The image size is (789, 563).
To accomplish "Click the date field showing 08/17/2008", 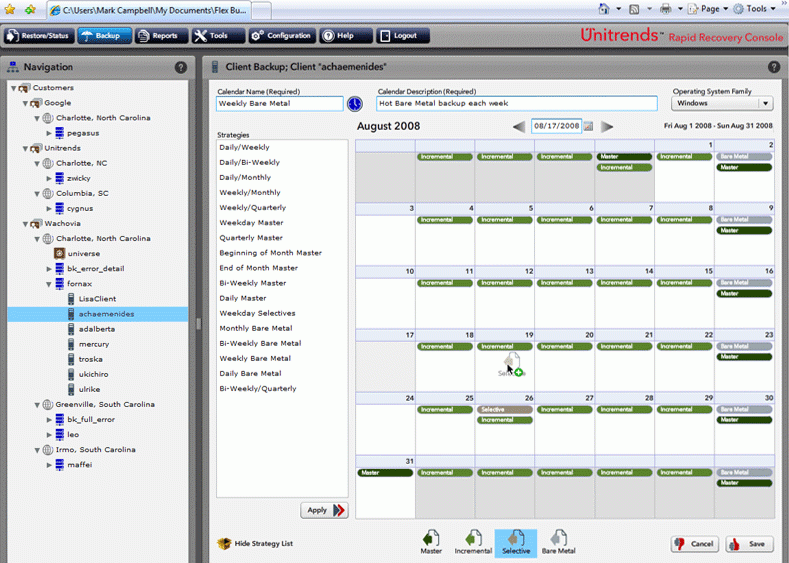I will 557,126.
